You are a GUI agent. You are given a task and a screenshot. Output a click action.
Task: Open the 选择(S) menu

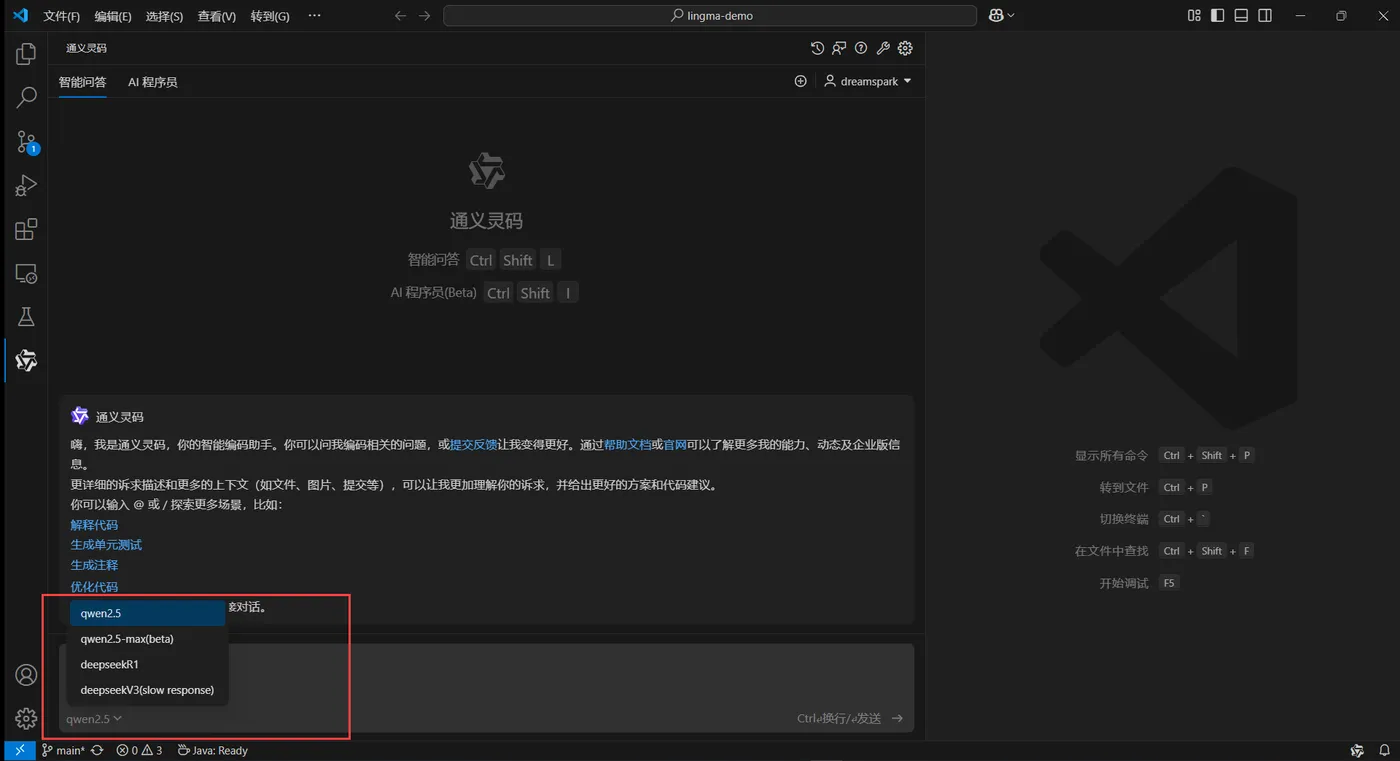pyautogui.click(x=164, y=16)
